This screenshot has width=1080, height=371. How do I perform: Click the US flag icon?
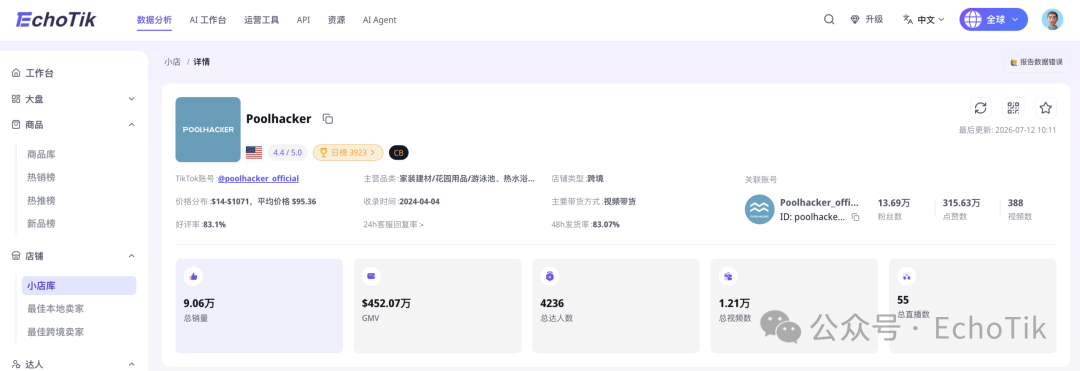tap(254, 152)
